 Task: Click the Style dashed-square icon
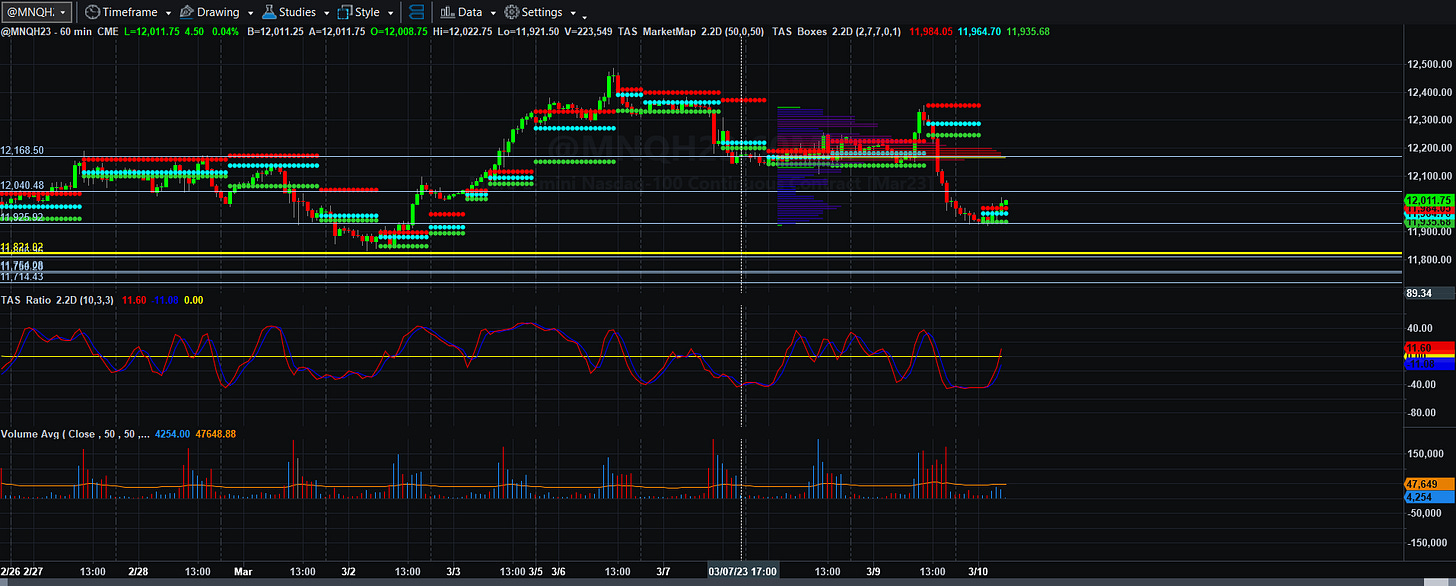[x=345, y=12]
